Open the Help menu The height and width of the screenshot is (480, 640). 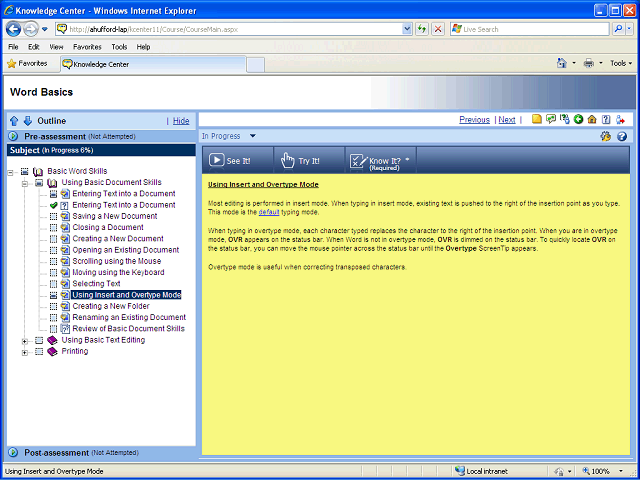143,47
